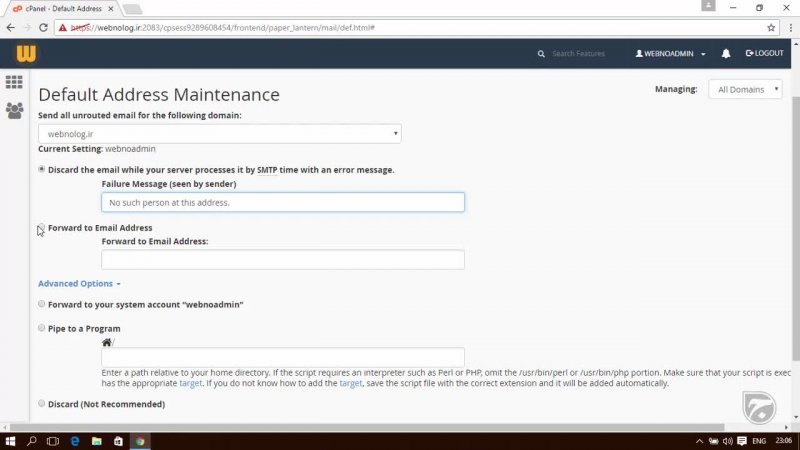Image resolution: width=800 pixels, height=450 pixels.
Task: Select Forward to Email Address option
Action: (42, 228)
